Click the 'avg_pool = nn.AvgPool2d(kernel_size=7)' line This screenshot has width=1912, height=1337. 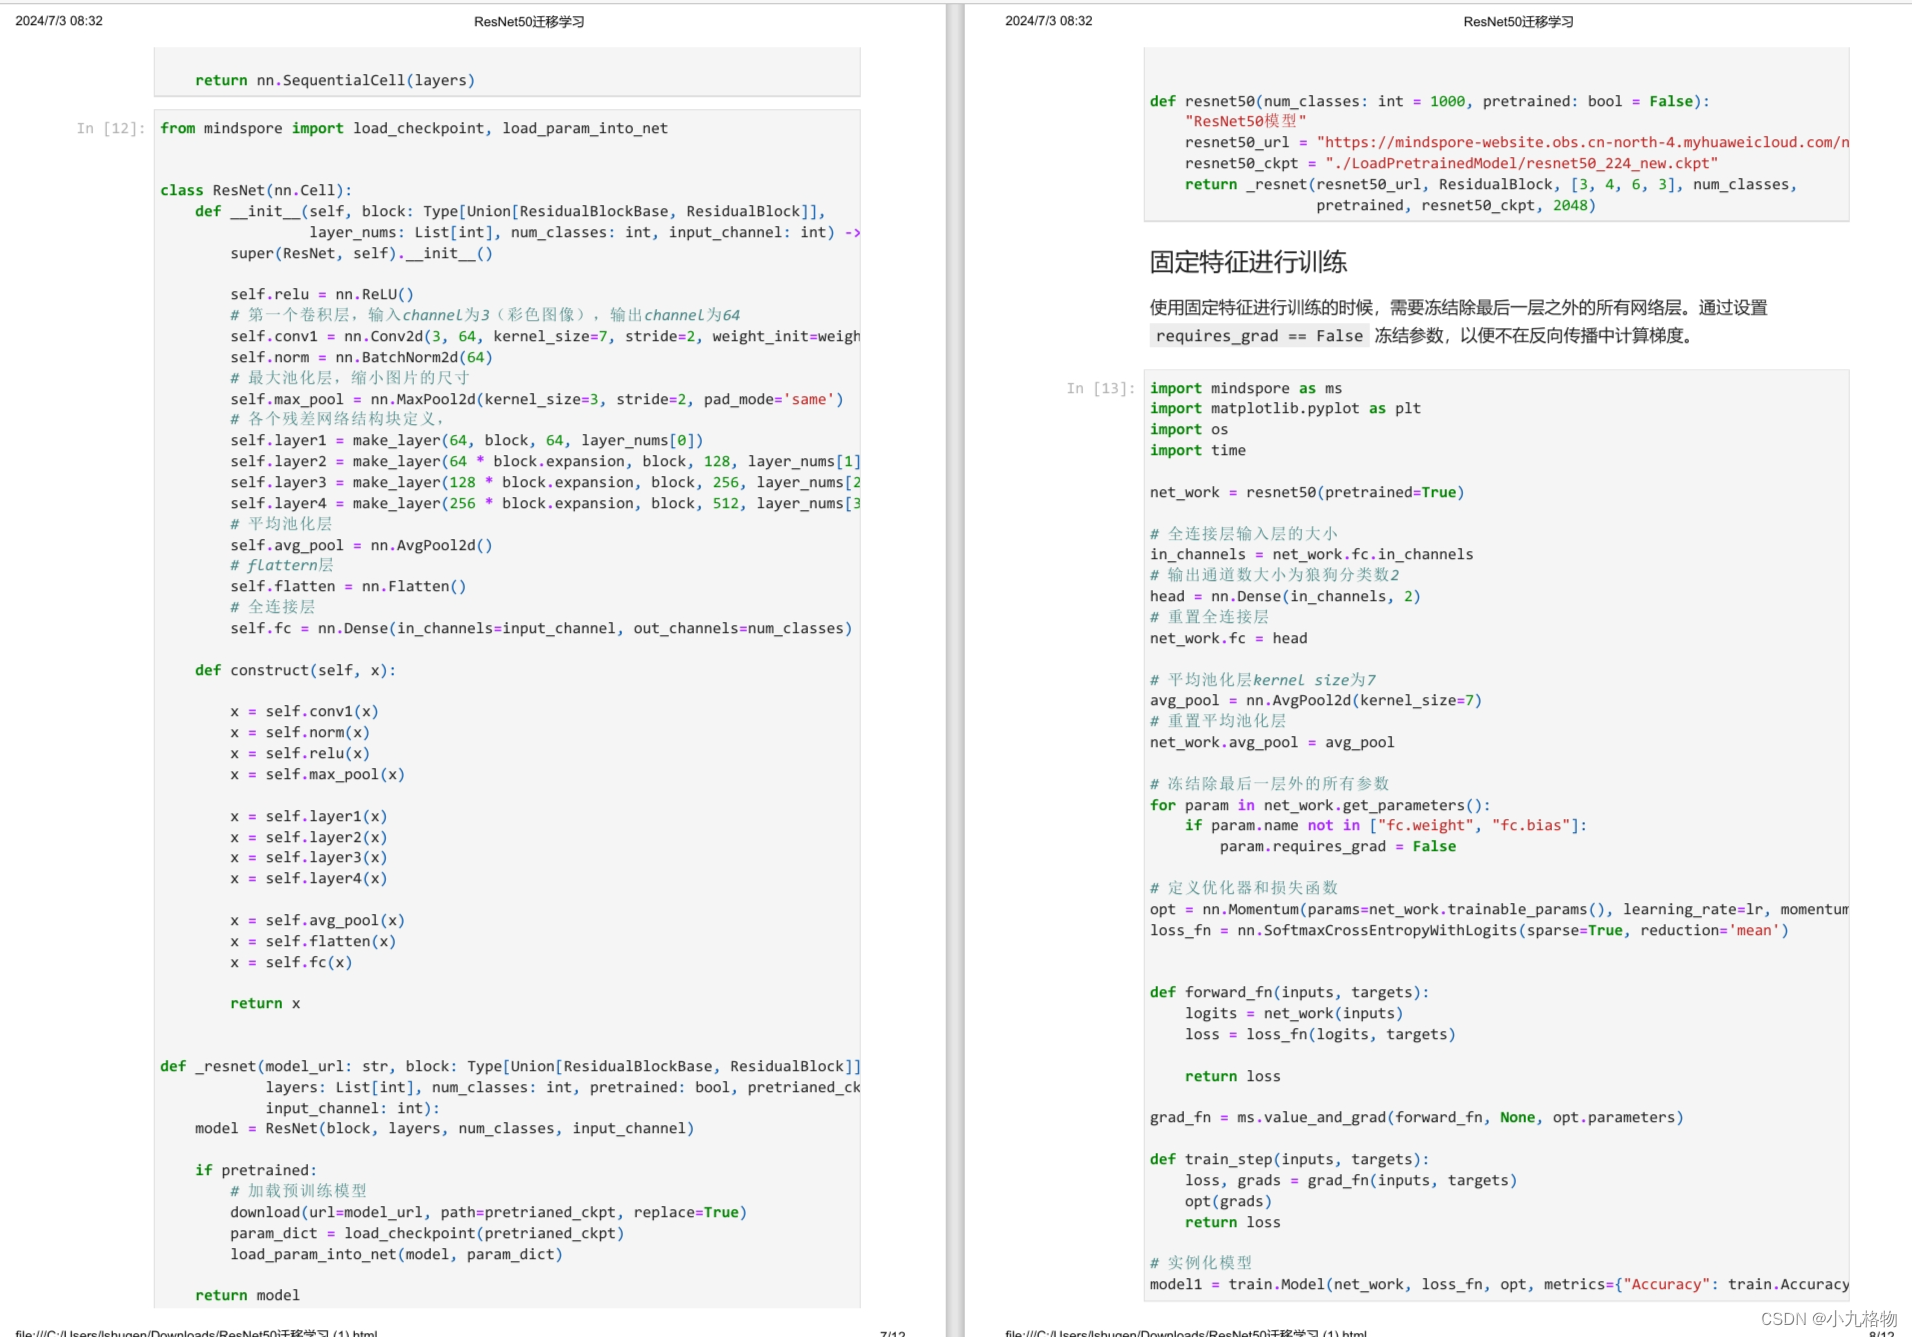point(1316,700)
